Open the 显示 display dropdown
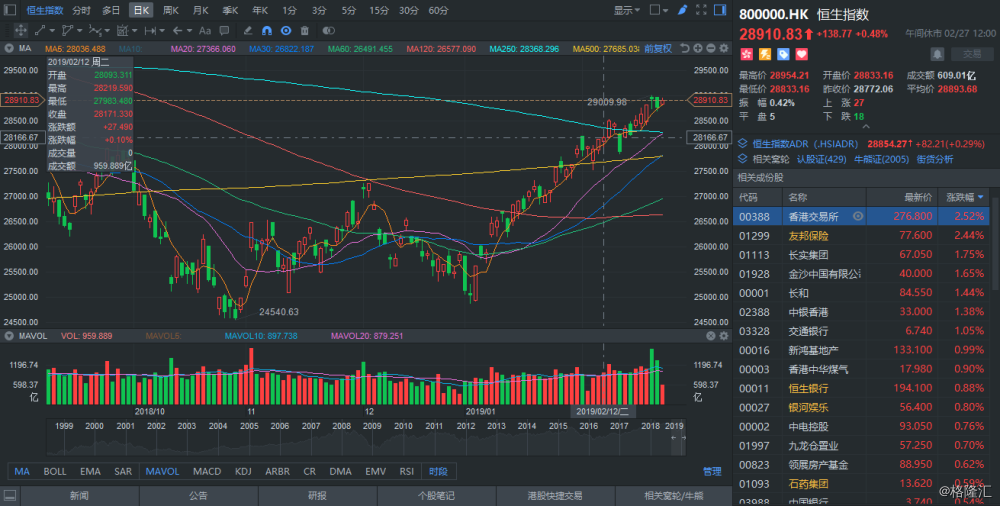 [627, 10]
